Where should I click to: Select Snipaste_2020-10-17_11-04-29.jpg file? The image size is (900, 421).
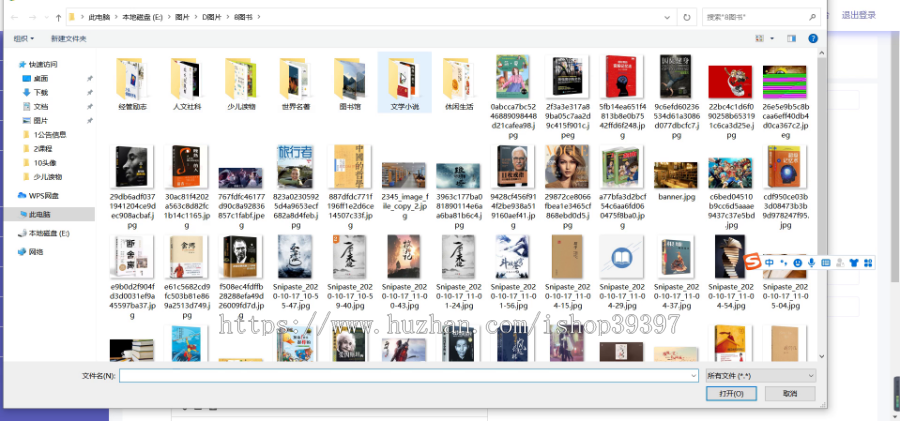(x=621, y=272)
